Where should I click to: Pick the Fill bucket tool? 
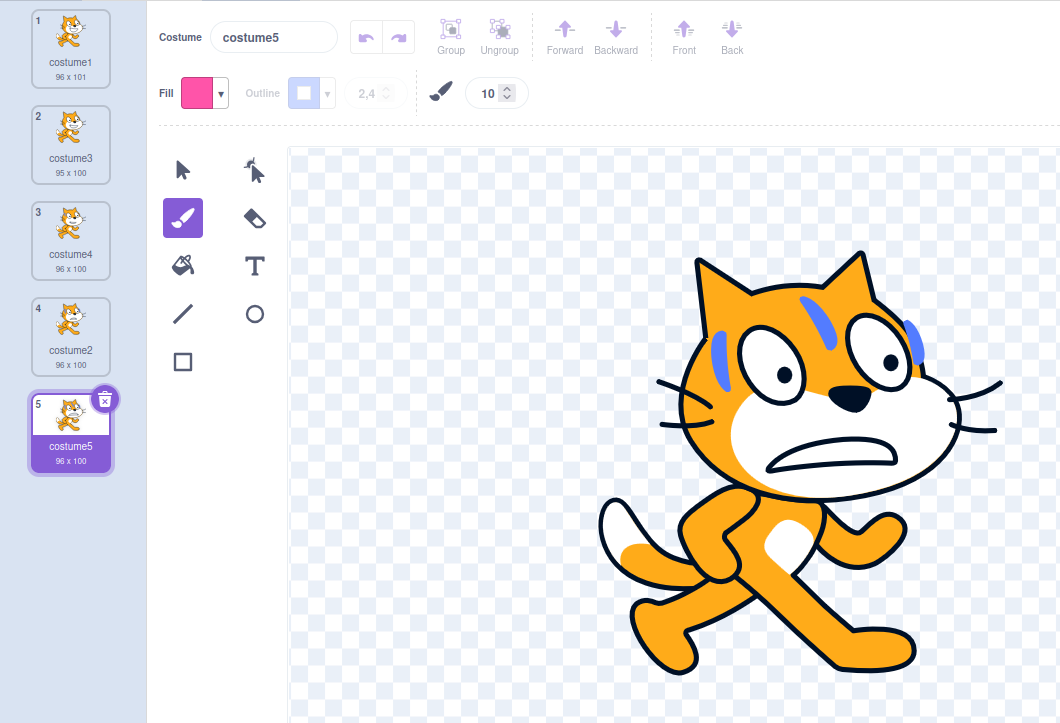(x=183, y=266)
